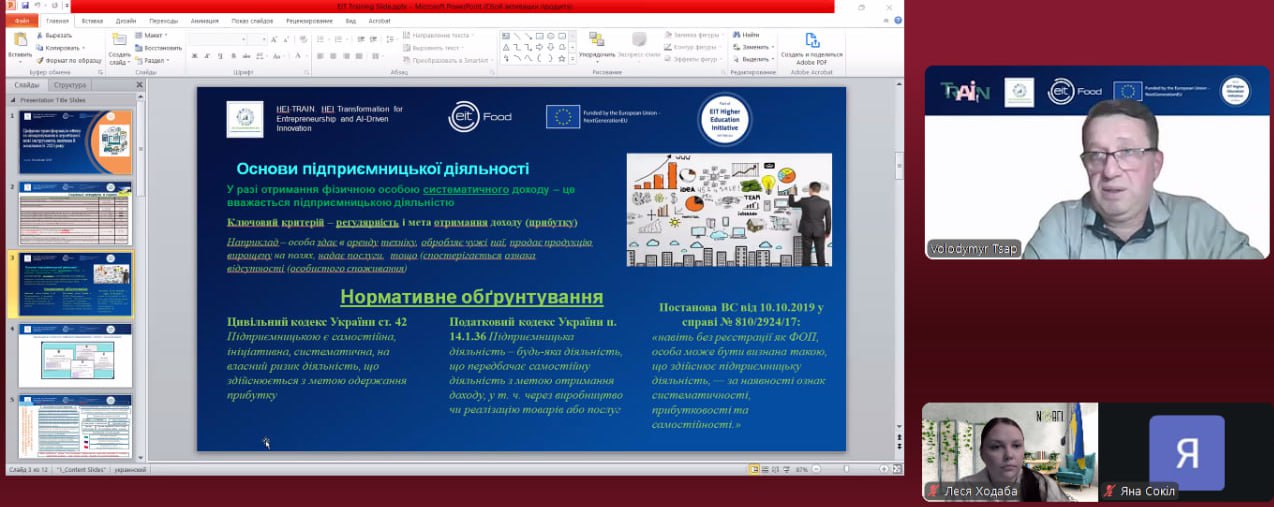The image size is (1274, 507).
Task: Open the Макет (Layout) dropdown
Action: click(151, 35)
